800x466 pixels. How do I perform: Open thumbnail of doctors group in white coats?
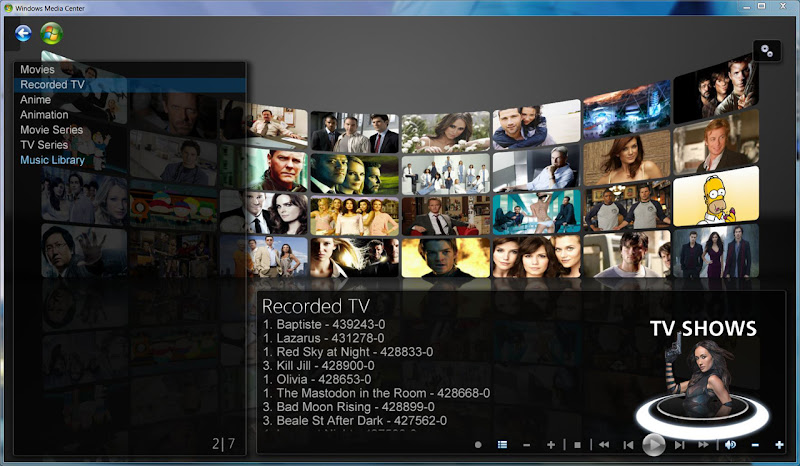coord(445,175)
